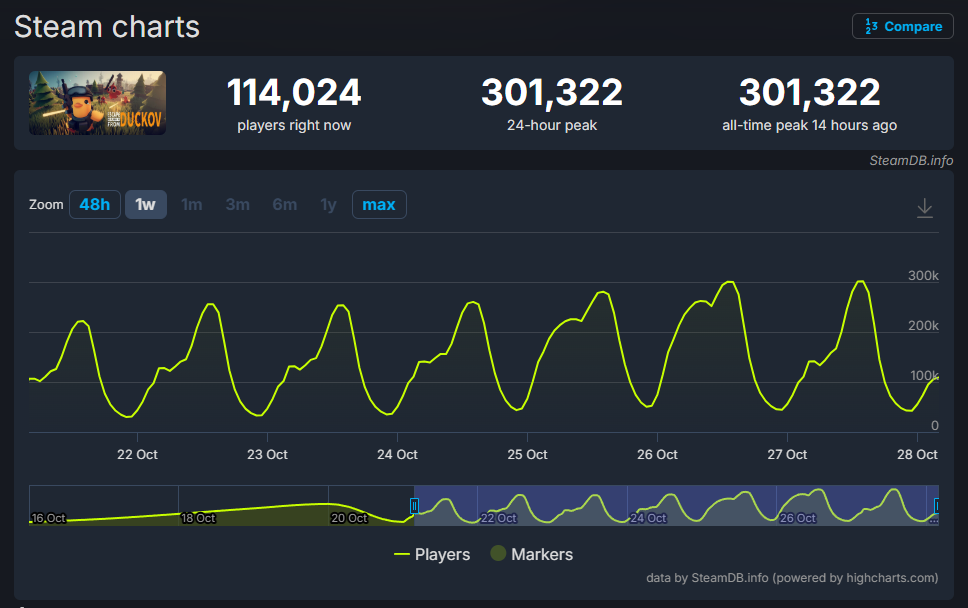Viewport: 968px width, 608px height.
Task: Select the 6m zoom range
Action: (284, 204)
